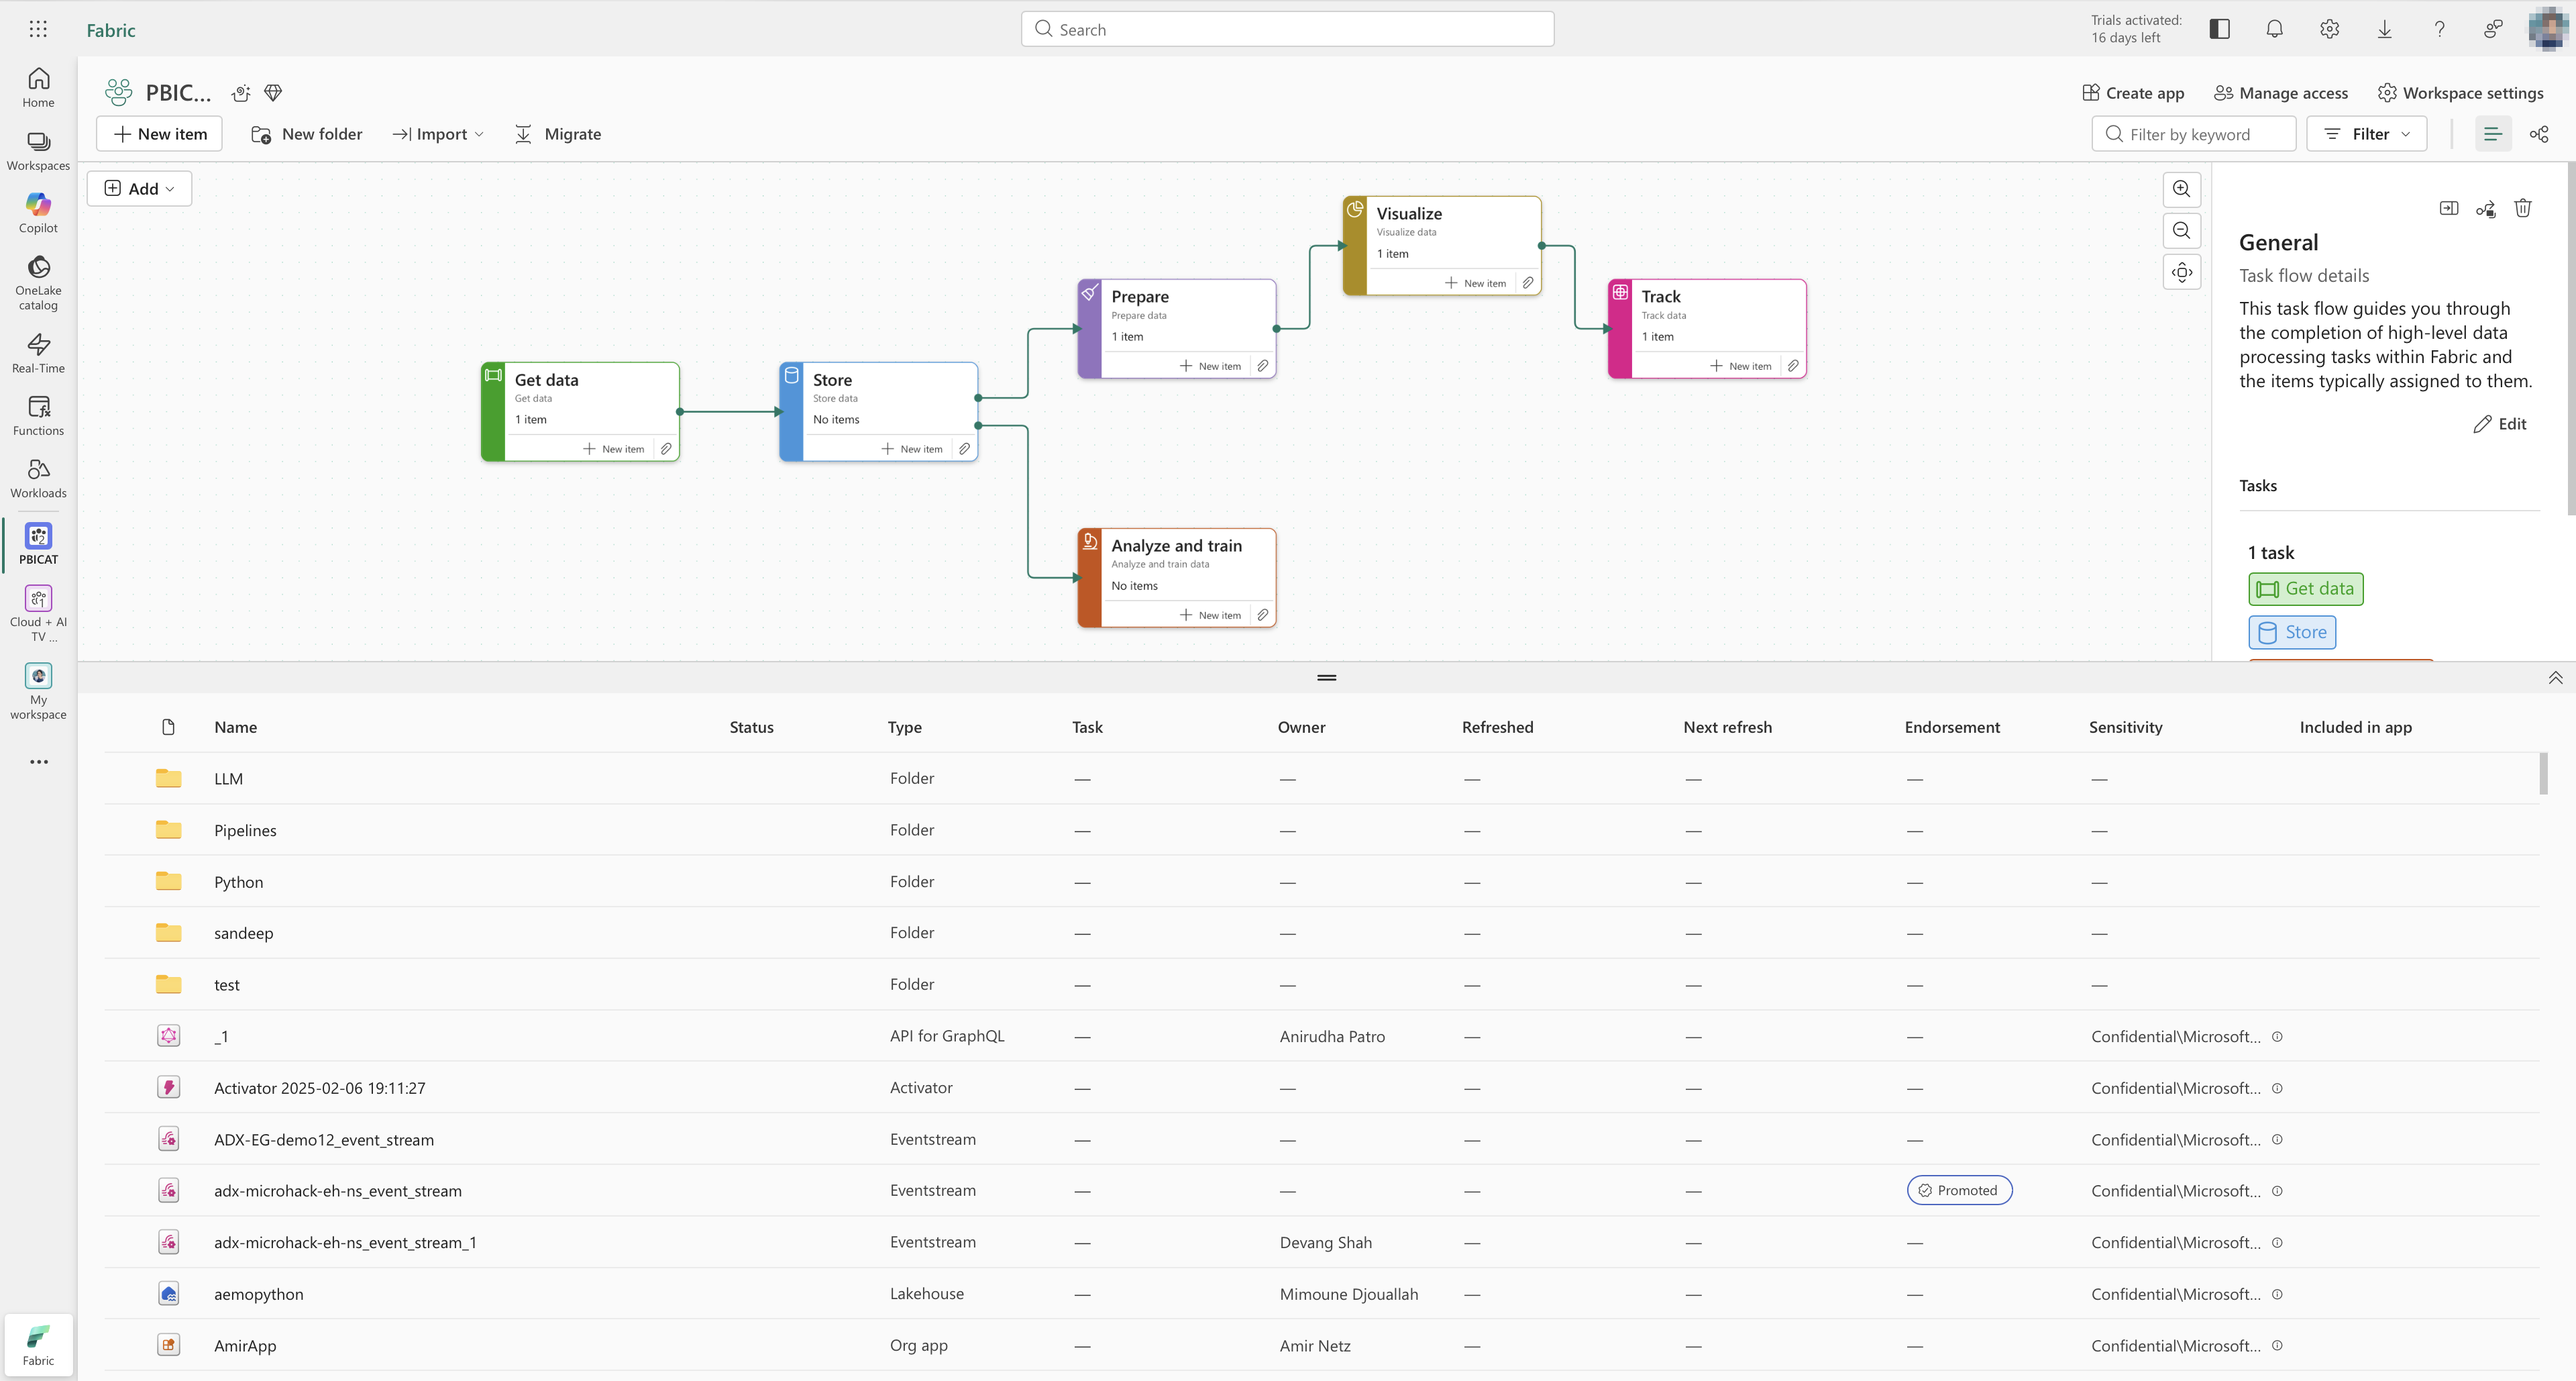The image size is (2576, 1381).
Task: Click the Type column header
Action: tap(904, 727)
